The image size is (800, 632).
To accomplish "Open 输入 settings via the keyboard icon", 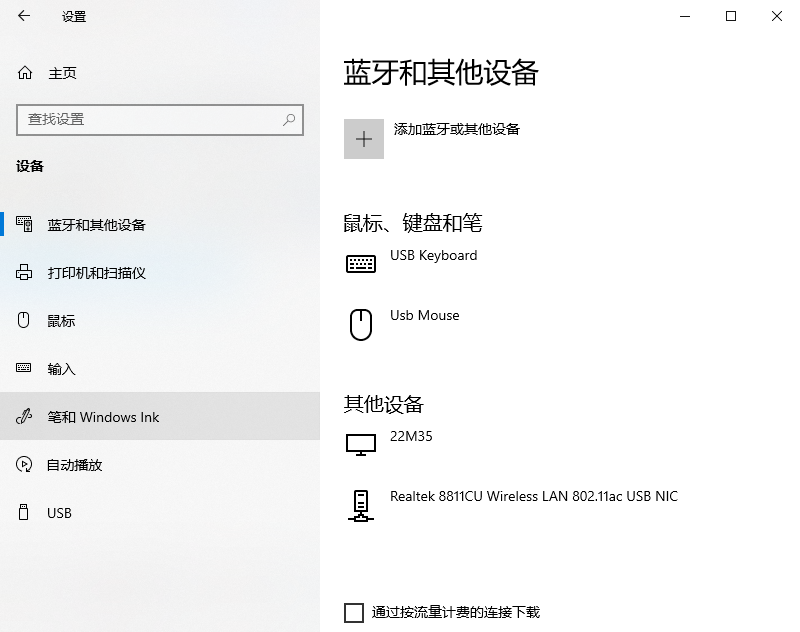I will coord(24,368).
